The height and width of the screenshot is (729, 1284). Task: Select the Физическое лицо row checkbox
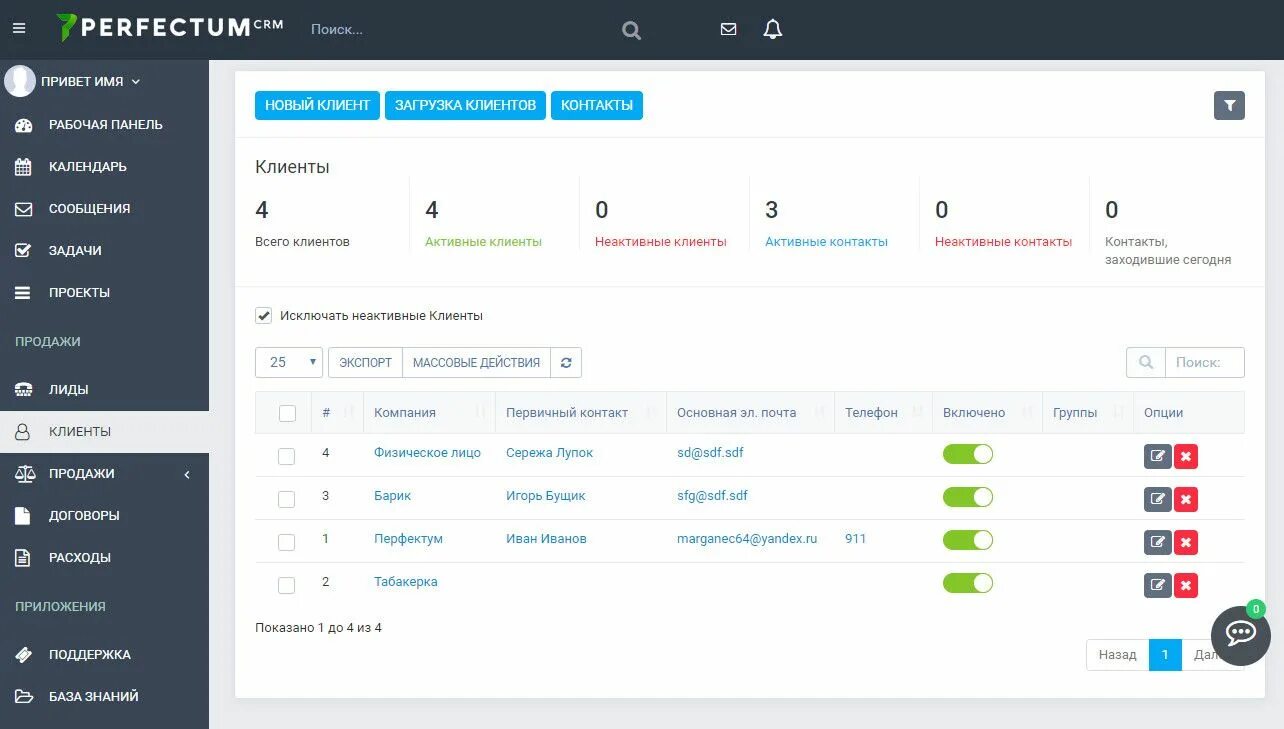(287, 456)
